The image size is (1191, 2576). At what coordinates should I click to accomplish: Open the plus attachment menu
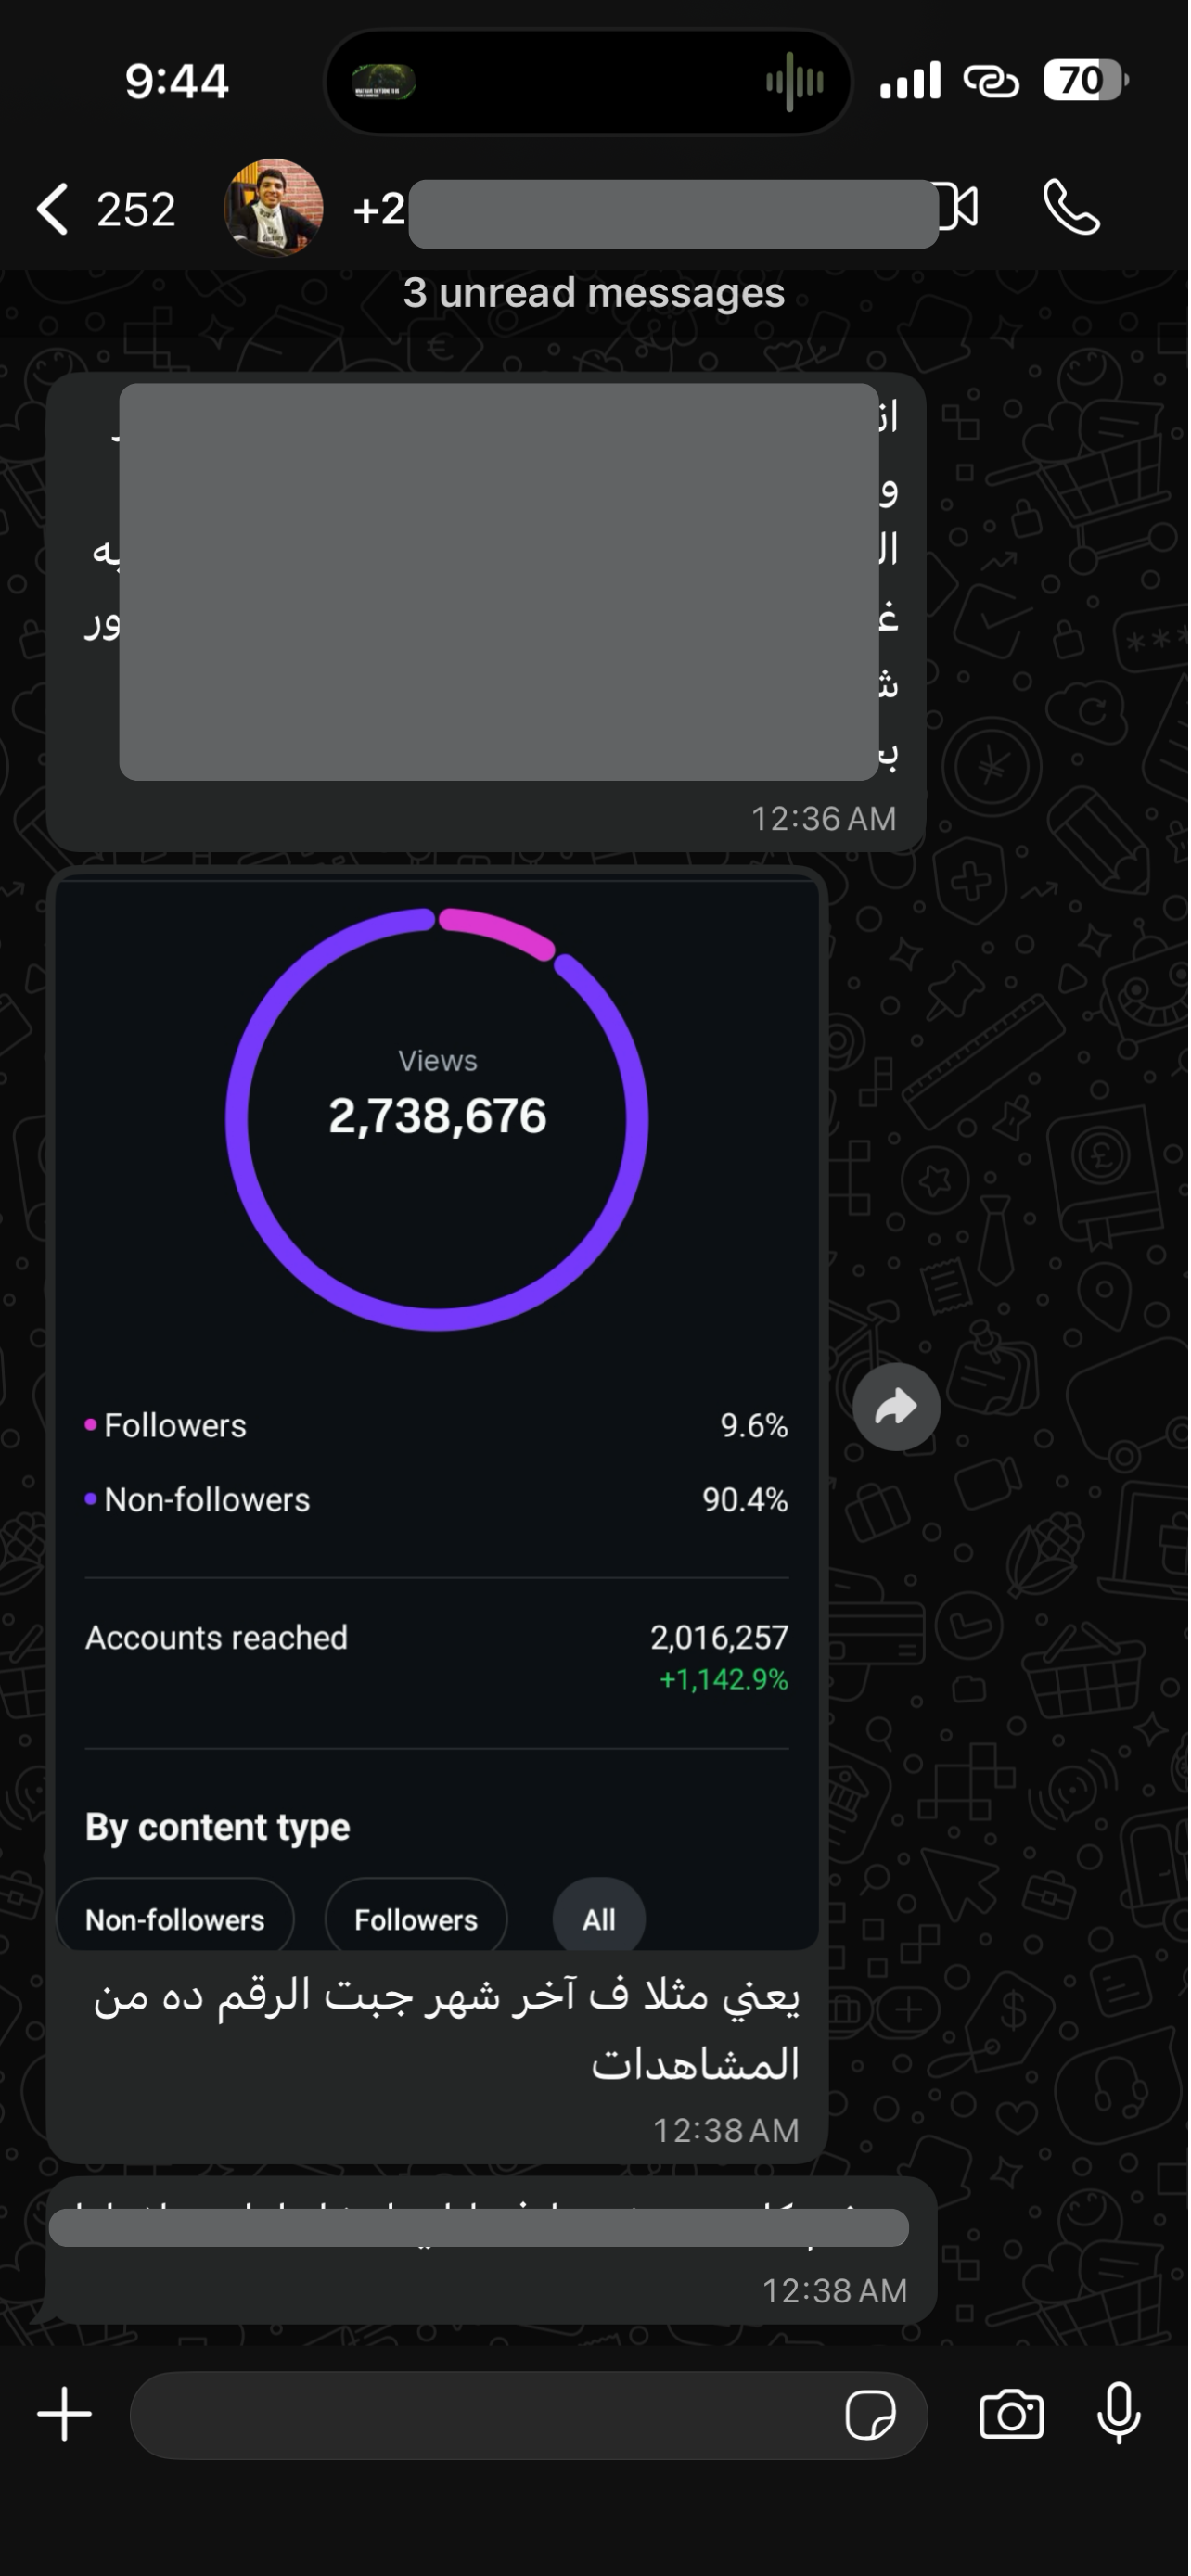coord(65,2414)
